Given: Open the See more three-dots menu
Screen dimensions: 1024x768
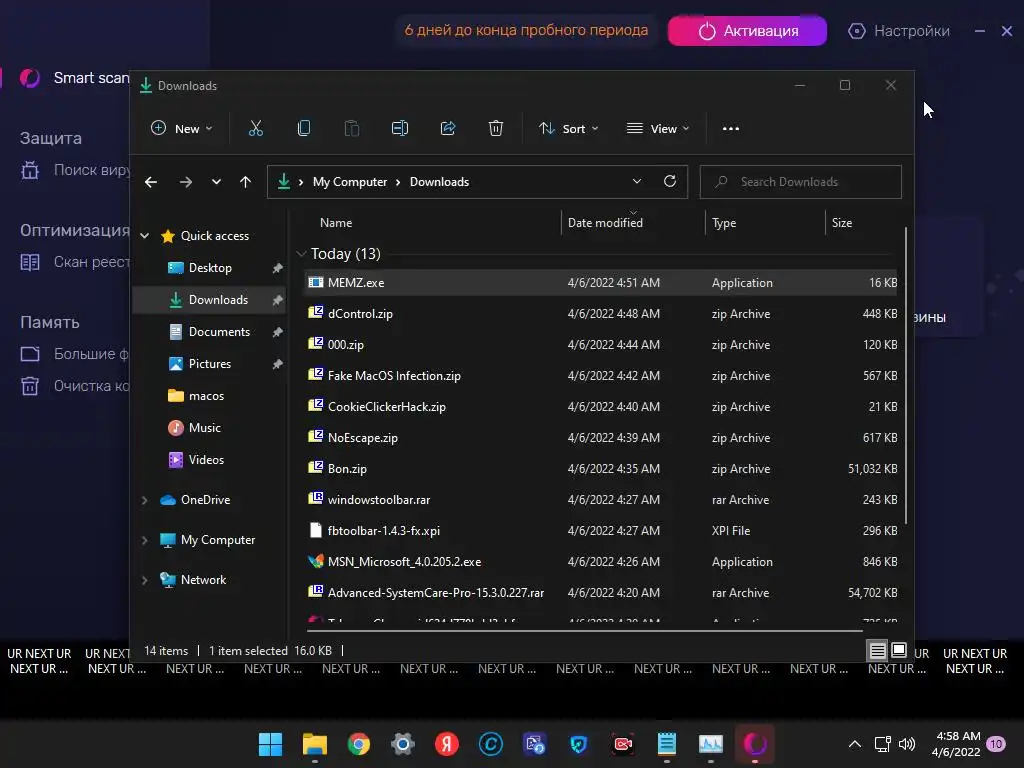Looking at the screenshot, I should tap(731, 129).
